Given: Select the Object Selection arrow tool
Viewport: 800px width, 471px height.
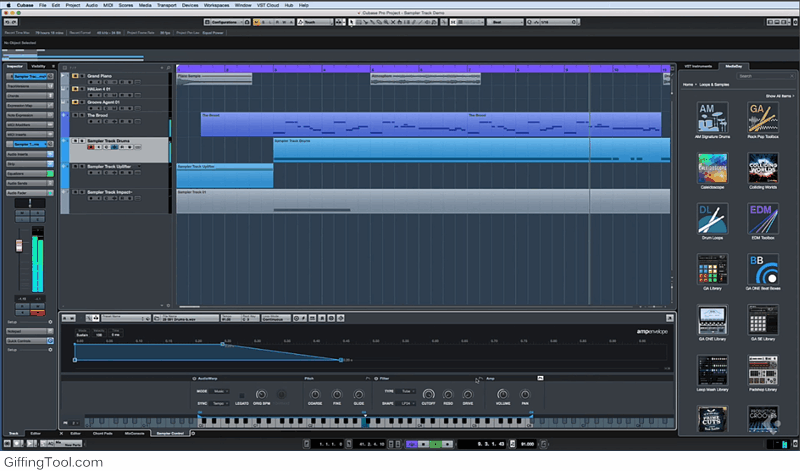Looking at the screenshot, I should (352, 22).
